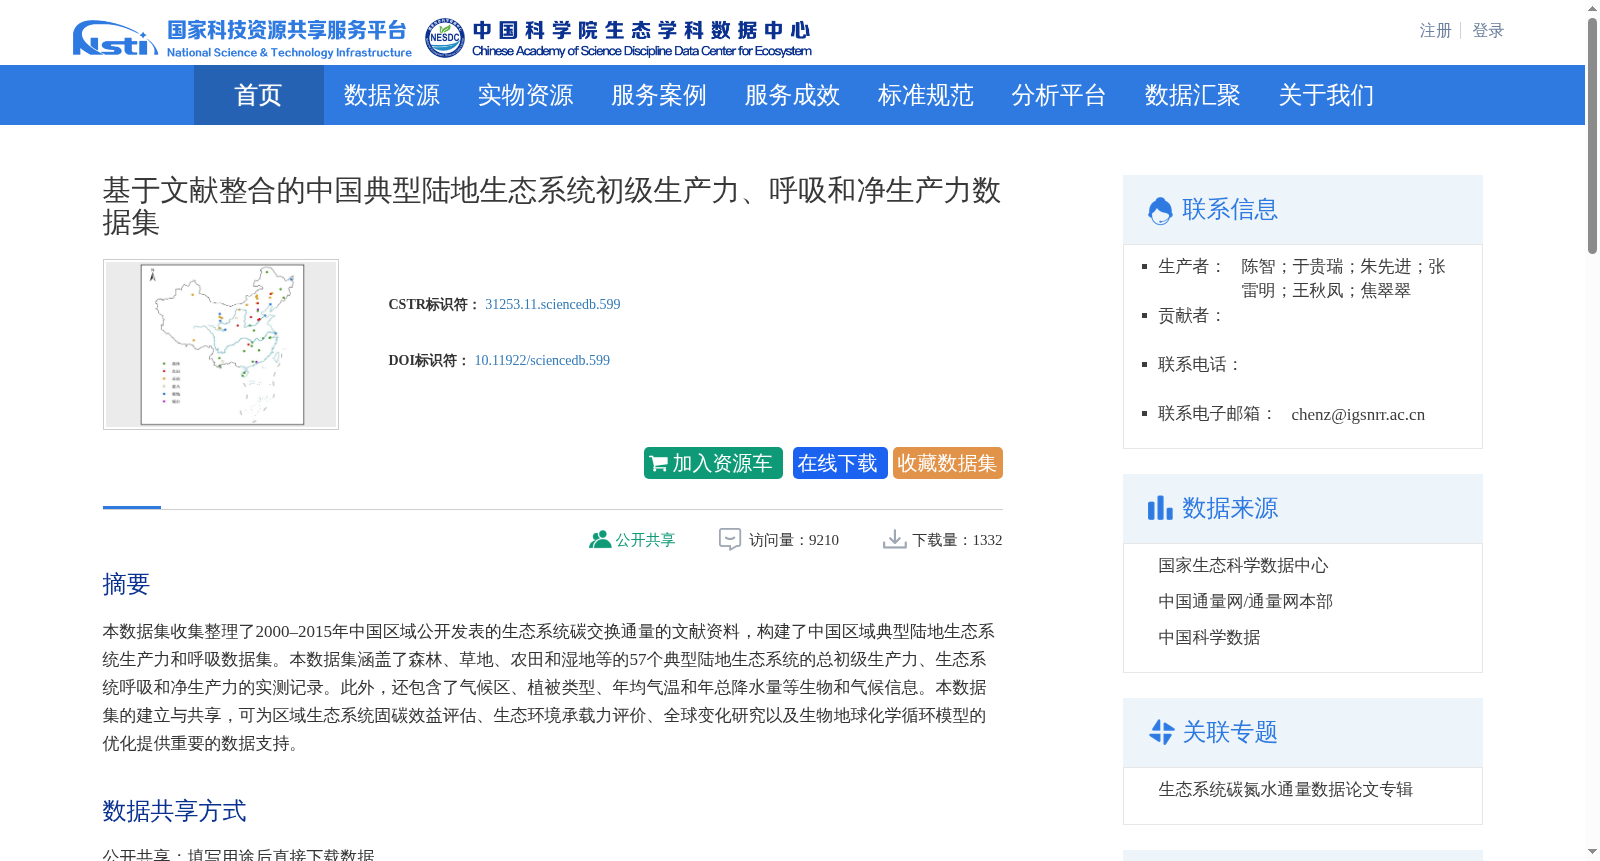Click the shopping cart icon on 加入资源车
Viewport: 1600px width, 861px height.
pos(658,464)
